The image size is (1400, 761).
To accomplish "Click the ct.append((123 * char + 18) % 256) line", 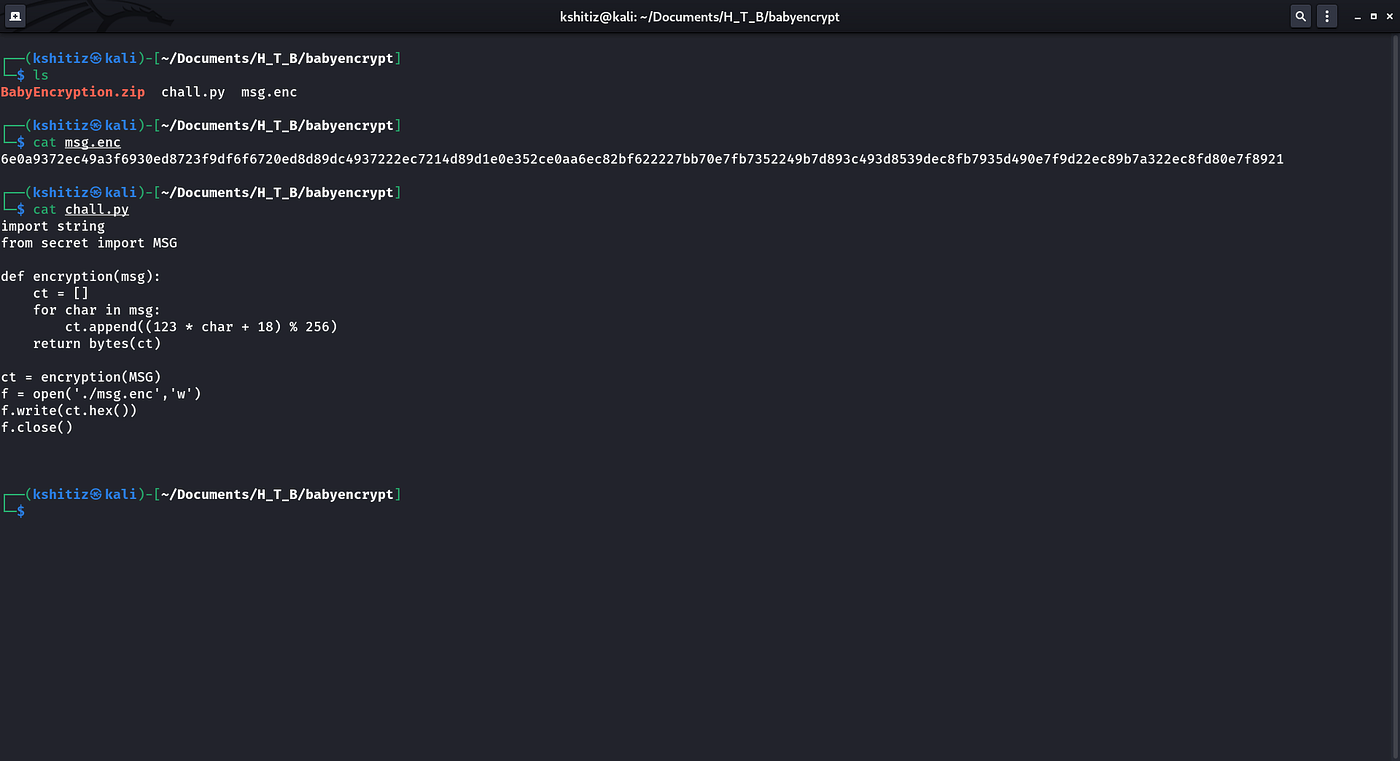I will point(201,327).
